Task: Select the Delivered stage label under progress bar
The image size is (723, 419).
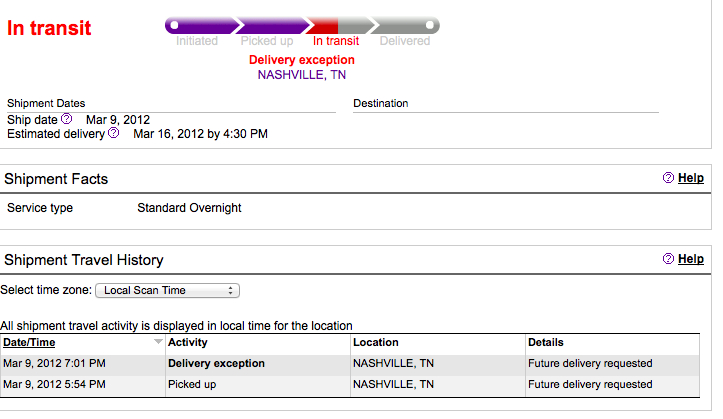Action: (x=405, y=42)
